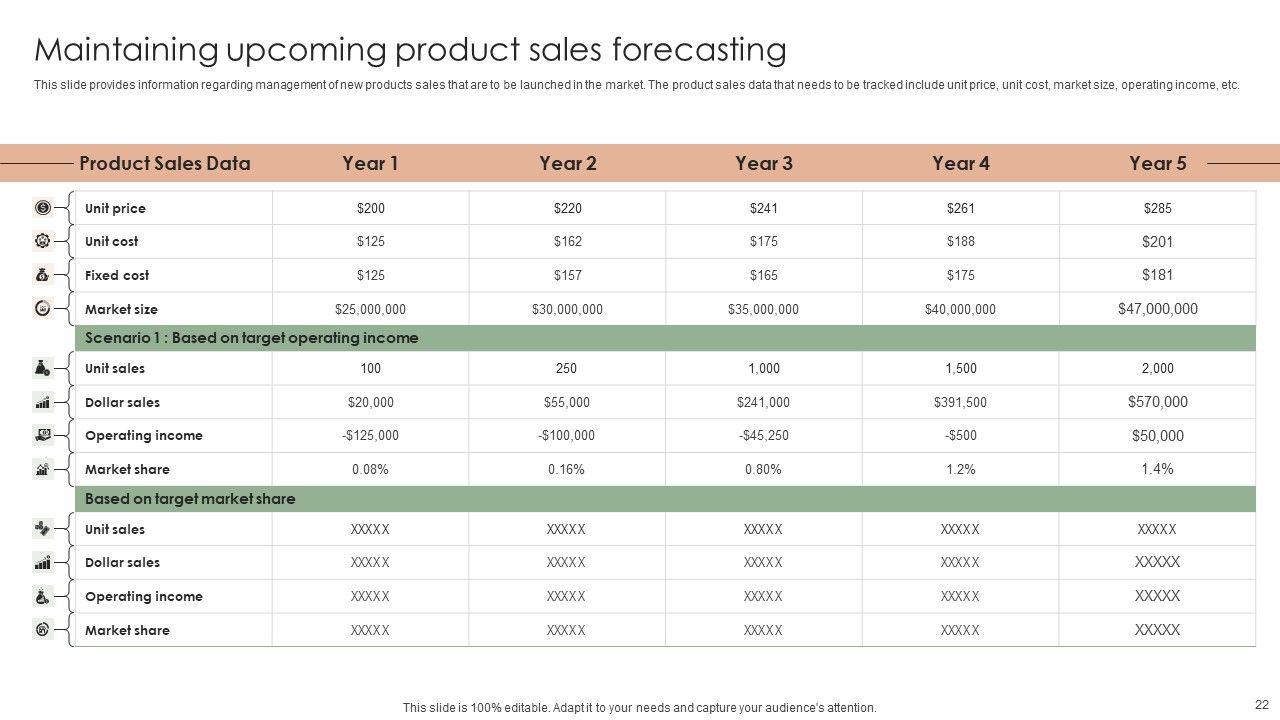Select the bar chart icon beside the XXXXX Dollar sales row
The height and width of the screenshot is (720, 1280).
[x=43, y=562]
